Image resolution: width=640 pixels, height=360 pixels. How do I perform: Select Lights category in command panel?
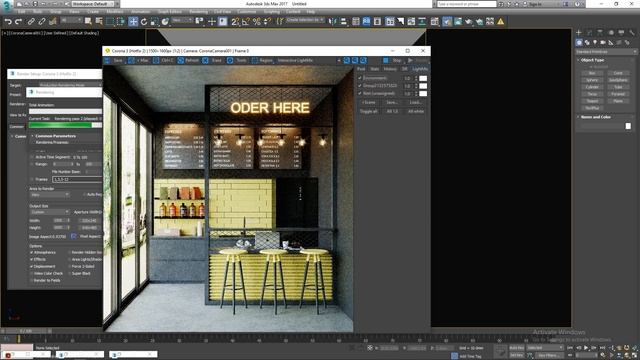(x=595, y=42)
